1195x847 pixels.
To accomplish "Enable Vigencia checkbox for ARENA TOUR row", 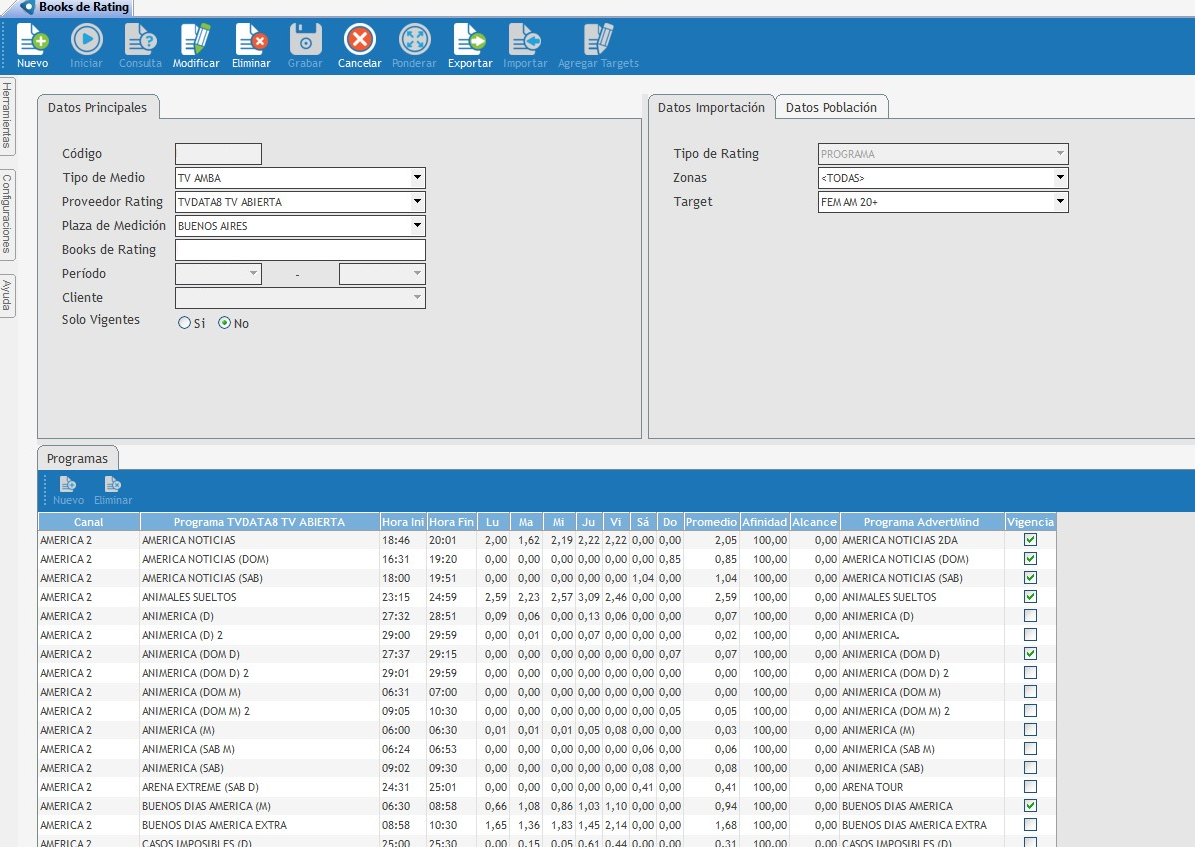I will click(1030, 787).
